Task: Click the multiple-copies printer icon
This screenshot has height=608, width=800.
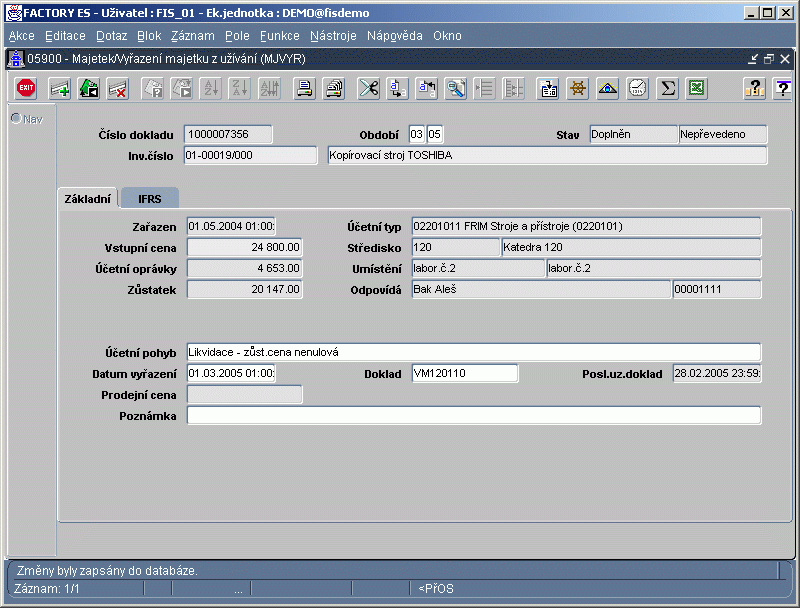Action: pyautogui.click(x=334, y=88)
